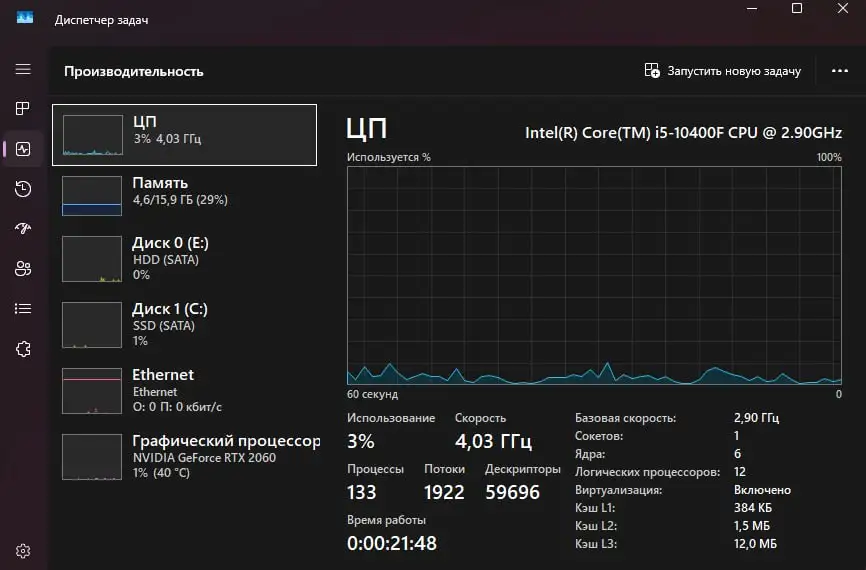Open the App history icon

23,189
